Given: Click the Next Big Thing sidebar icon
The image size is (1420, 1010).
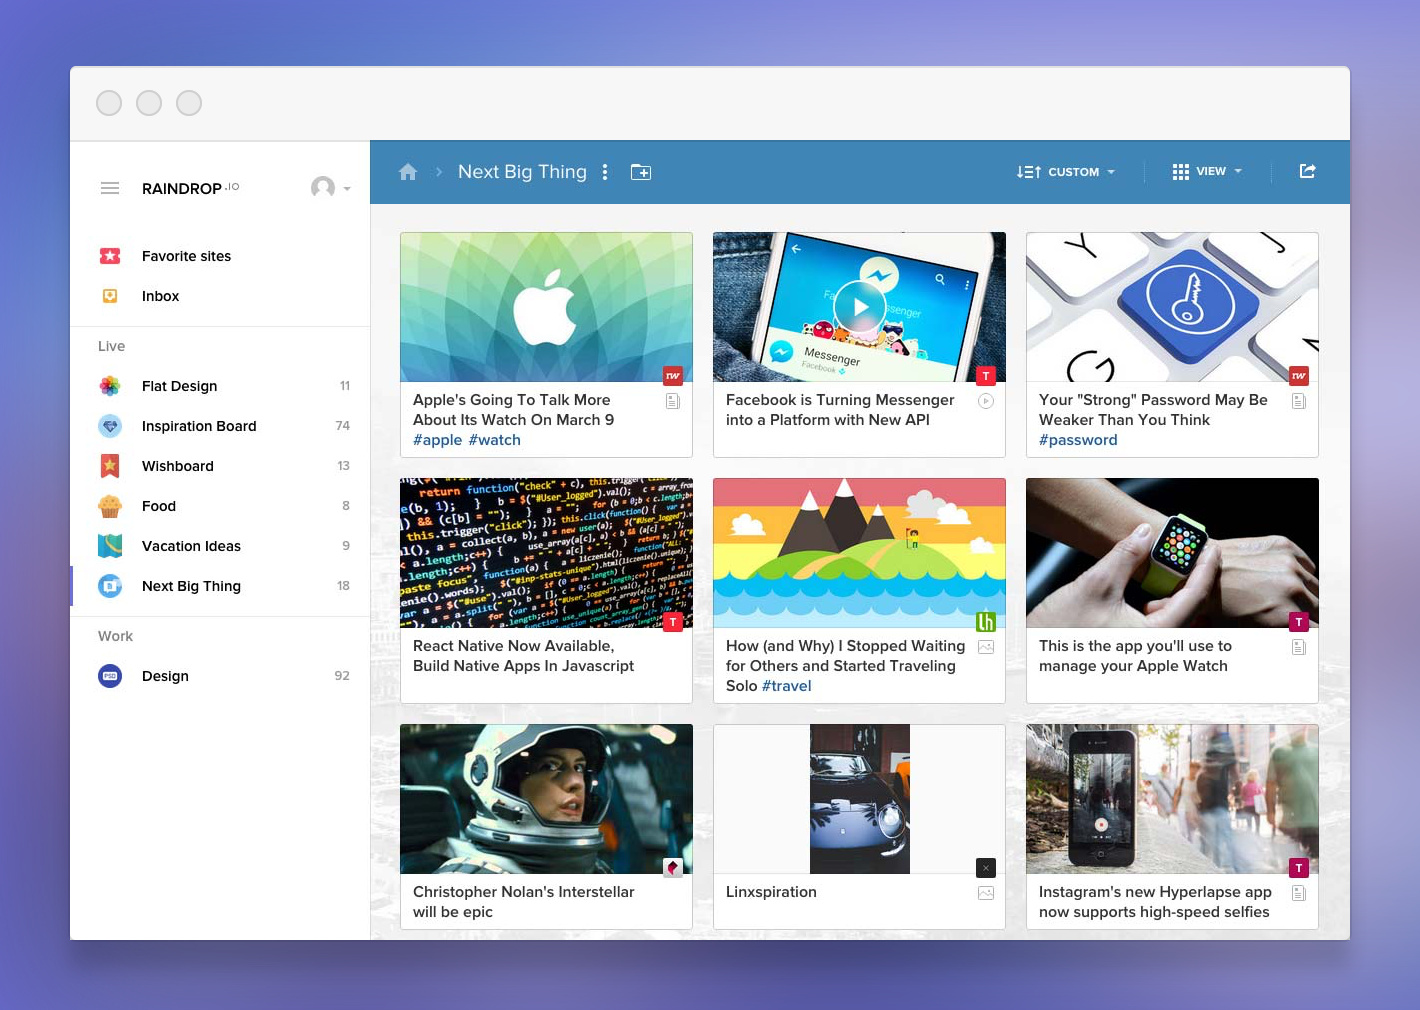Looking at the screenshot, I should point(110,586).
